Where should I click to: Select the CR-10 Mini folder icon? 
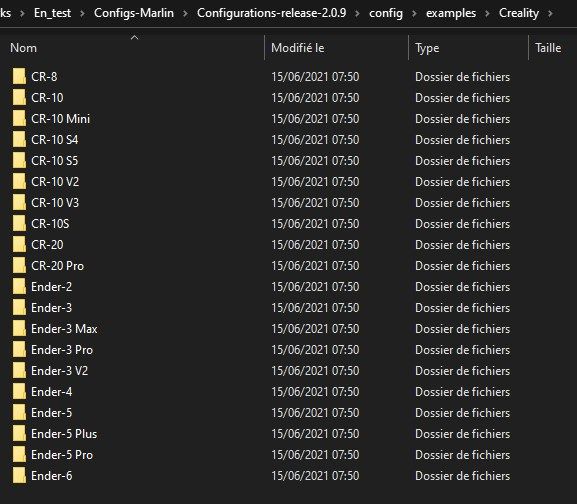coord(19,118)
